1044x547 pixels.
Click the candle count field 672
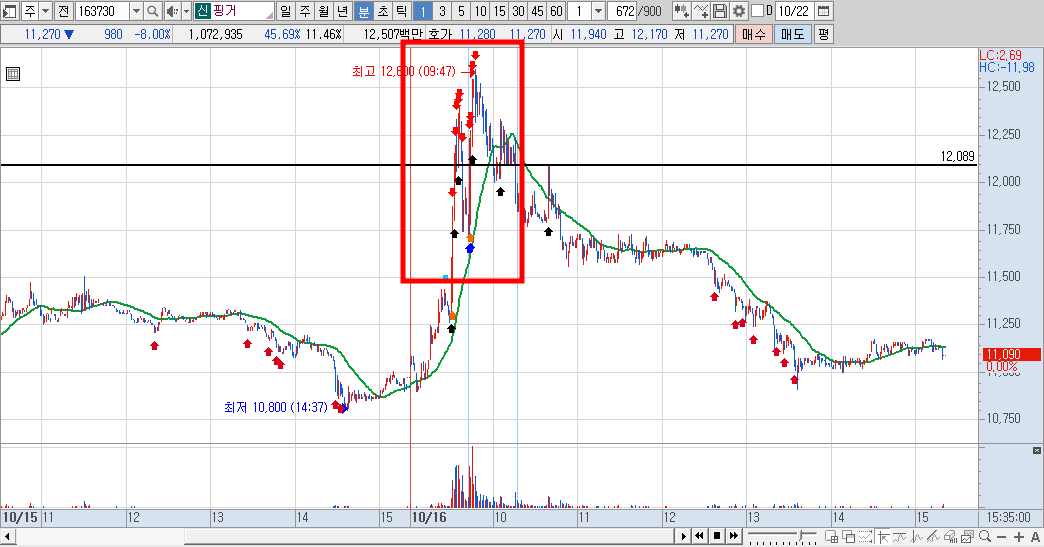pos(623,11)
